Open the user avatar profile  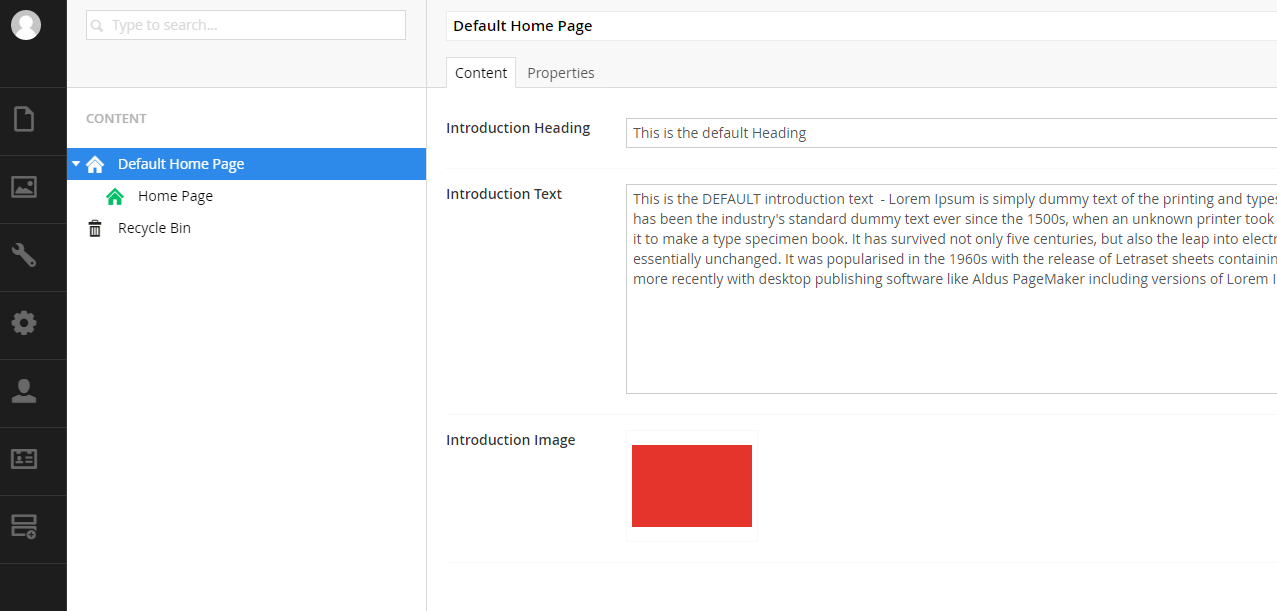[26, 25]
